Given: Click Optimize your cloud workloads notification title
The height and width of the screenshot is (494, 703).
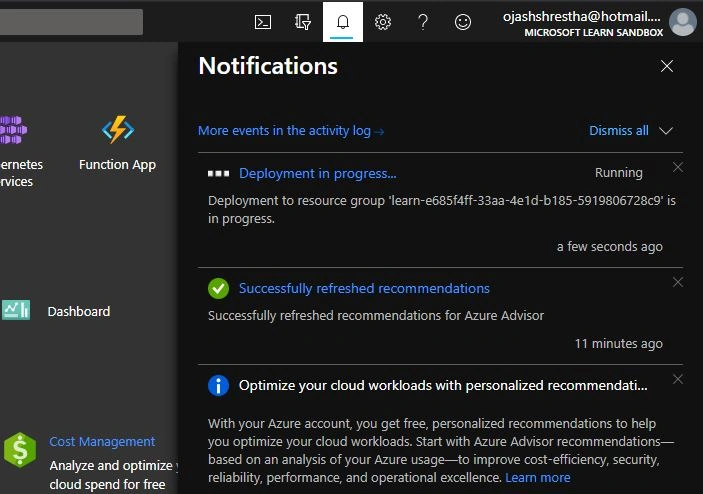Looking at the screenshot, I should 443,386.
